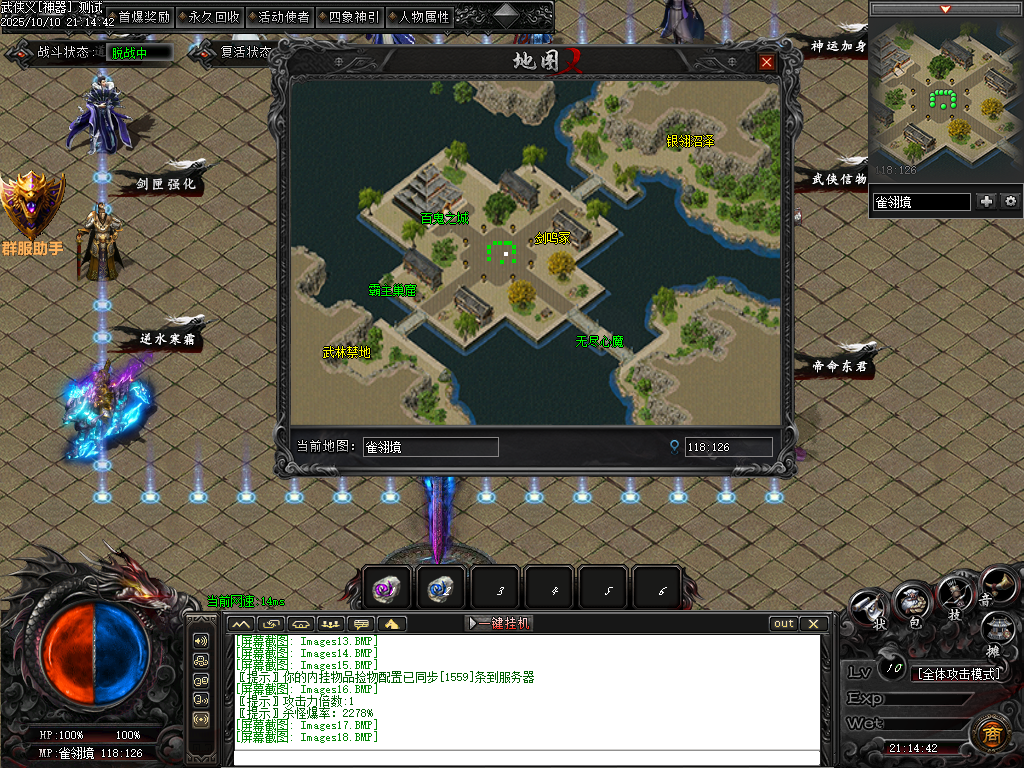Screen dimensions: 1024x768
Task: Toggle the 战斗状态 combat status indicator
Action: click(139, 52)
